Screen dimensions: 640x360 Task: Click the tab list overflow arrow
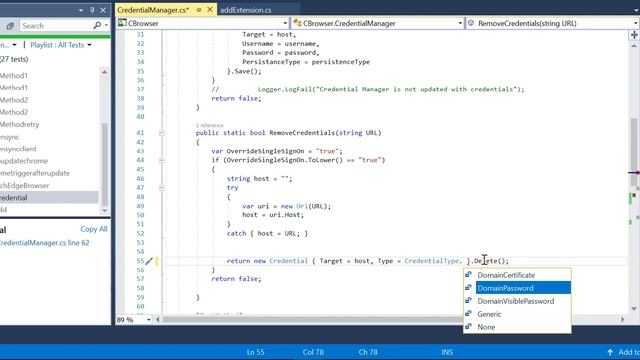click(x=636, y=11)
